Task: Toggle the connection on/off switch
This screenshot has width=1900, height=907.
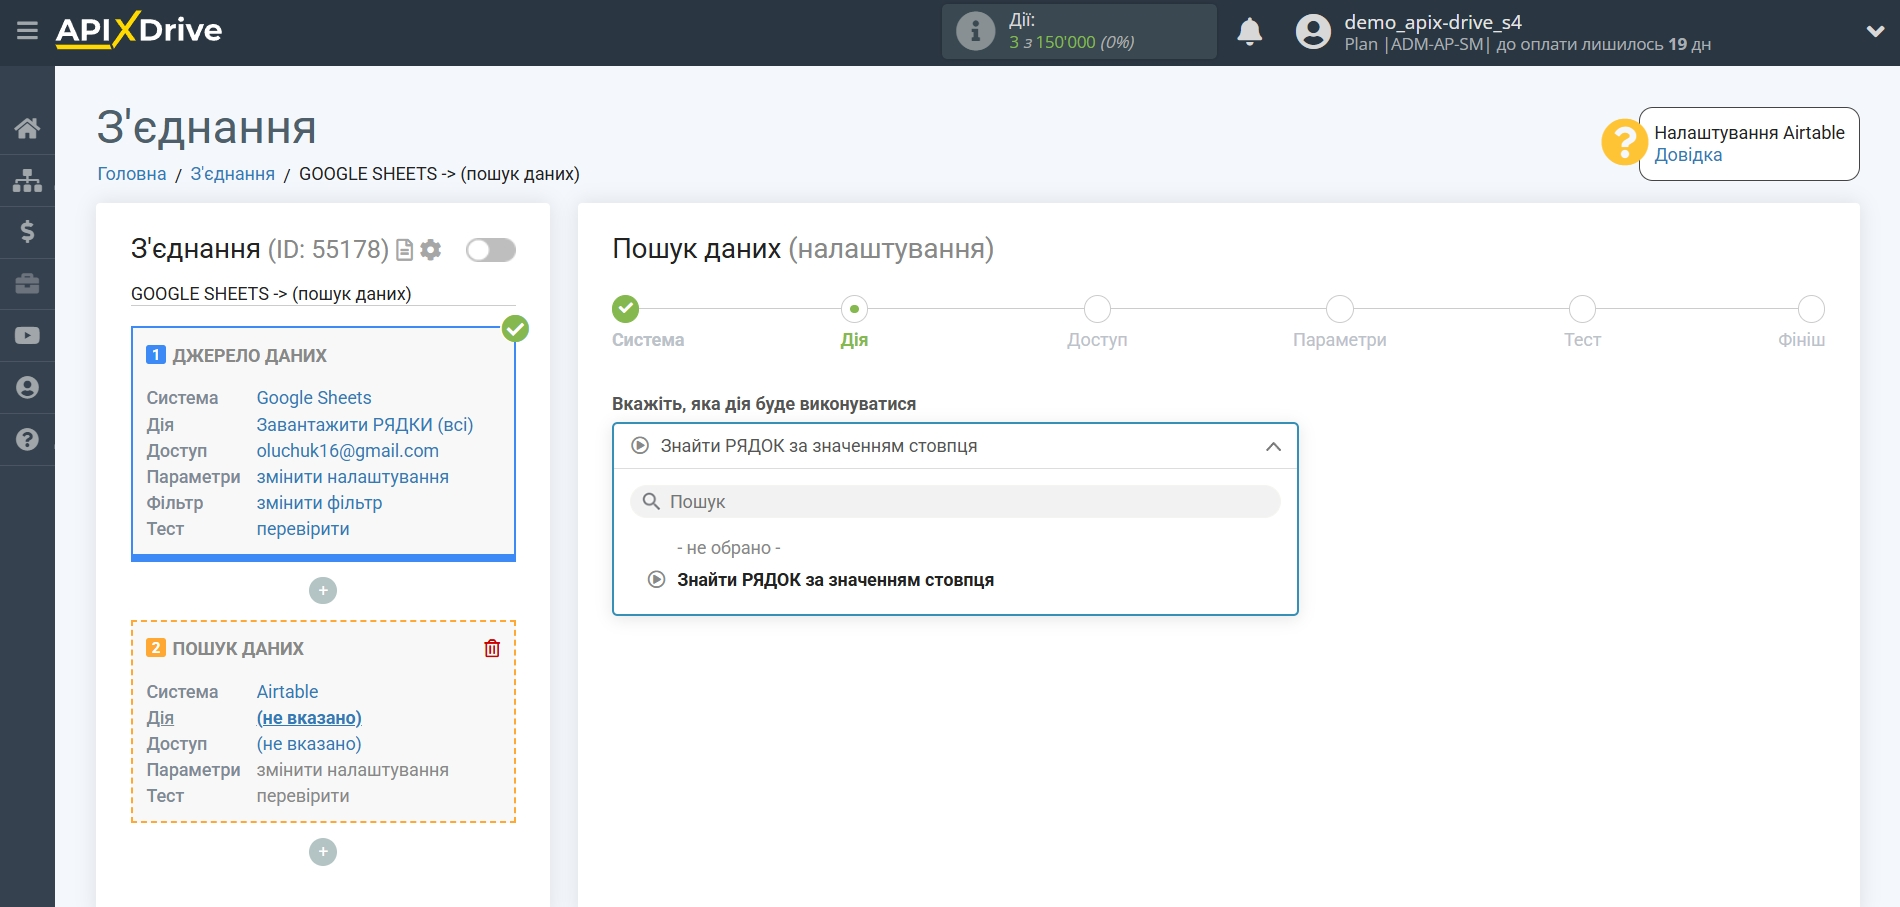Action: click(491, 250)
